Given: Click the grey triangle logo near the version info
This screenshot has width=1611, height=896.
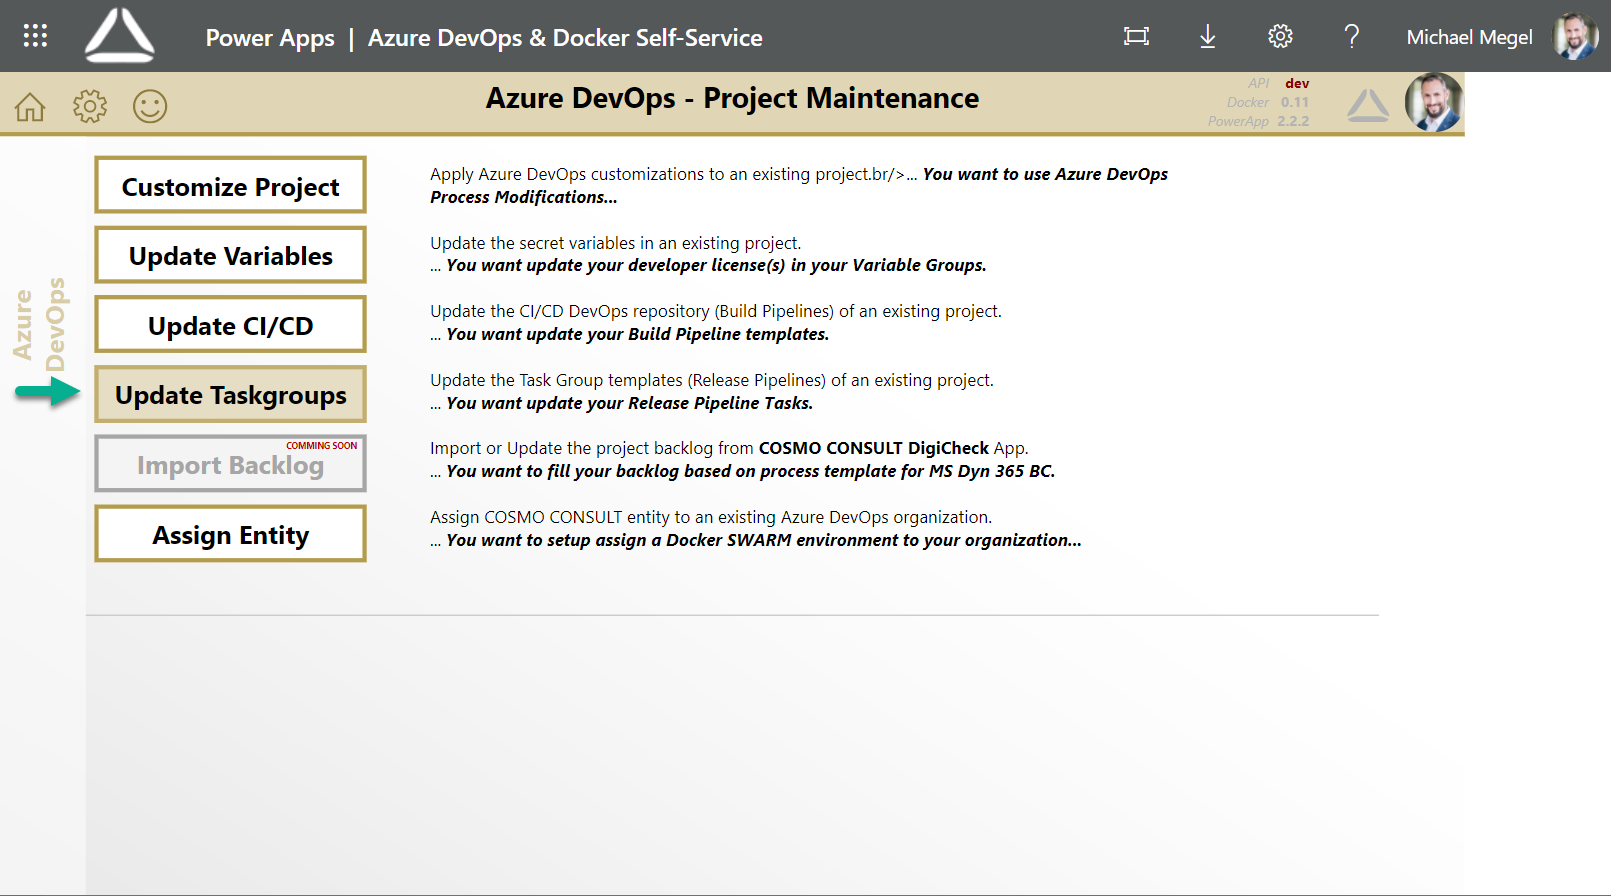Looking at the screenshot, I should pos(1368,105).
